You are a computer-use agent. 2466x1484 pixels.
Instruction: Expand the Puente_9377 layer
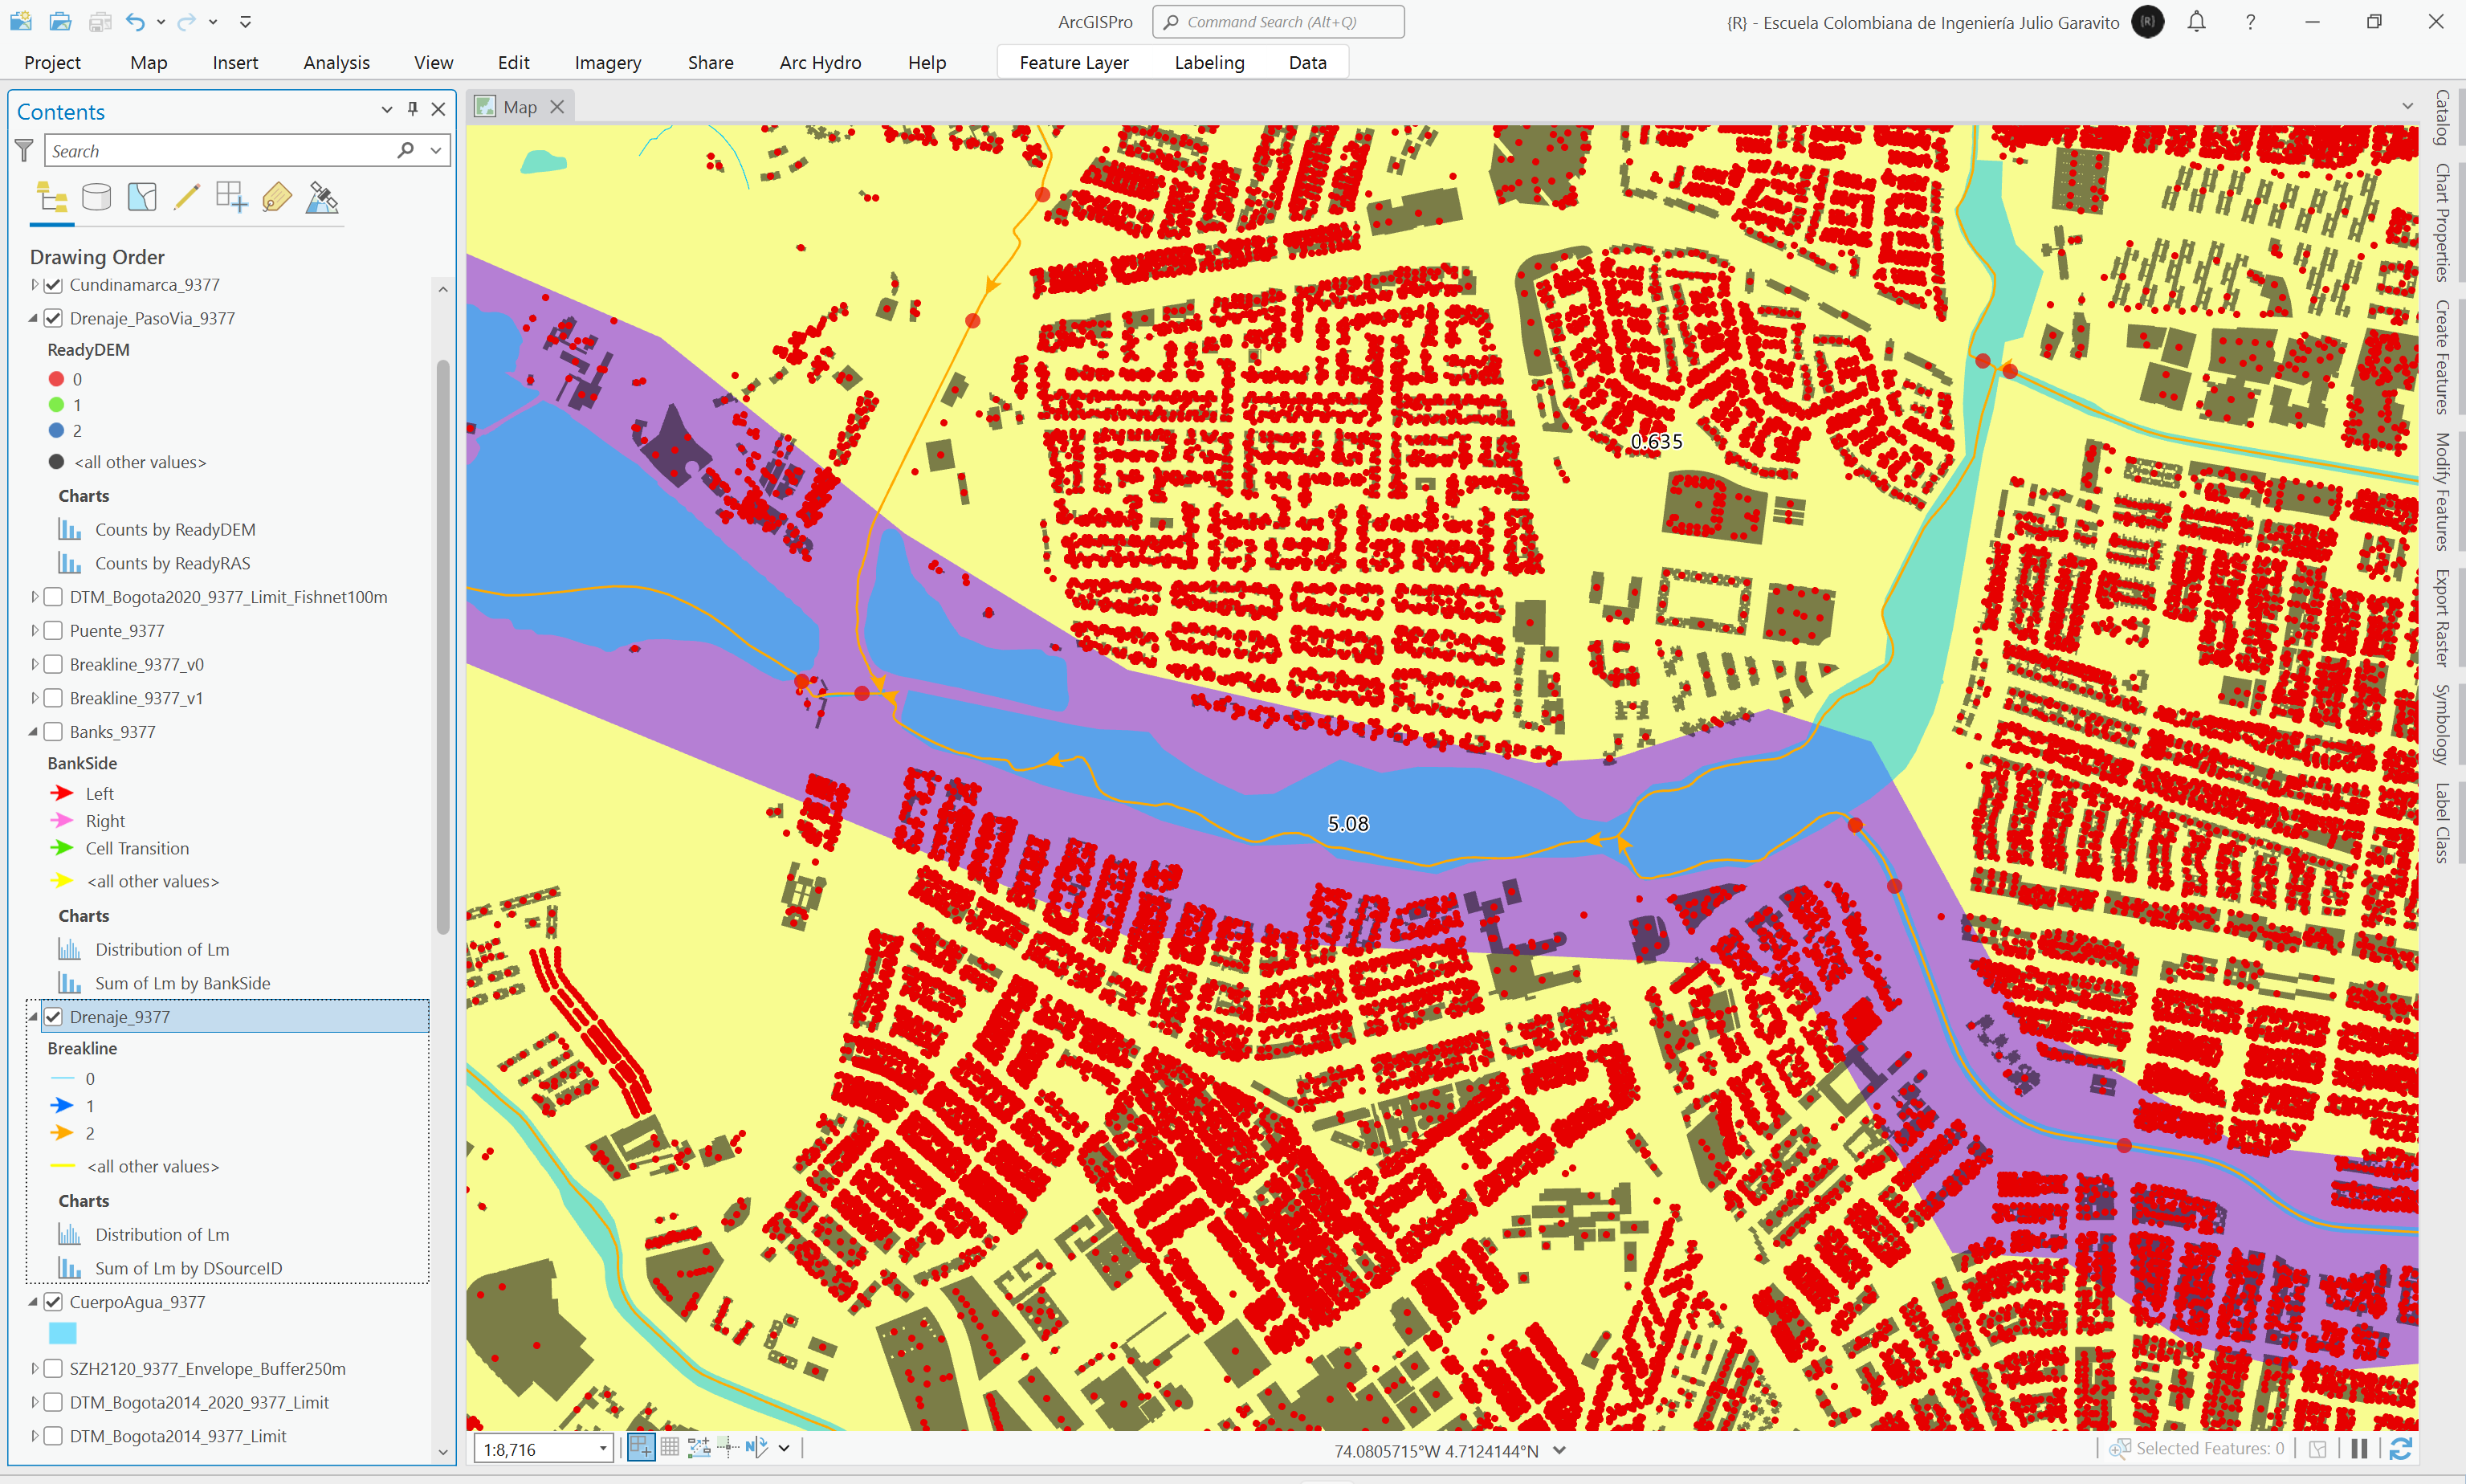point(34,631)
